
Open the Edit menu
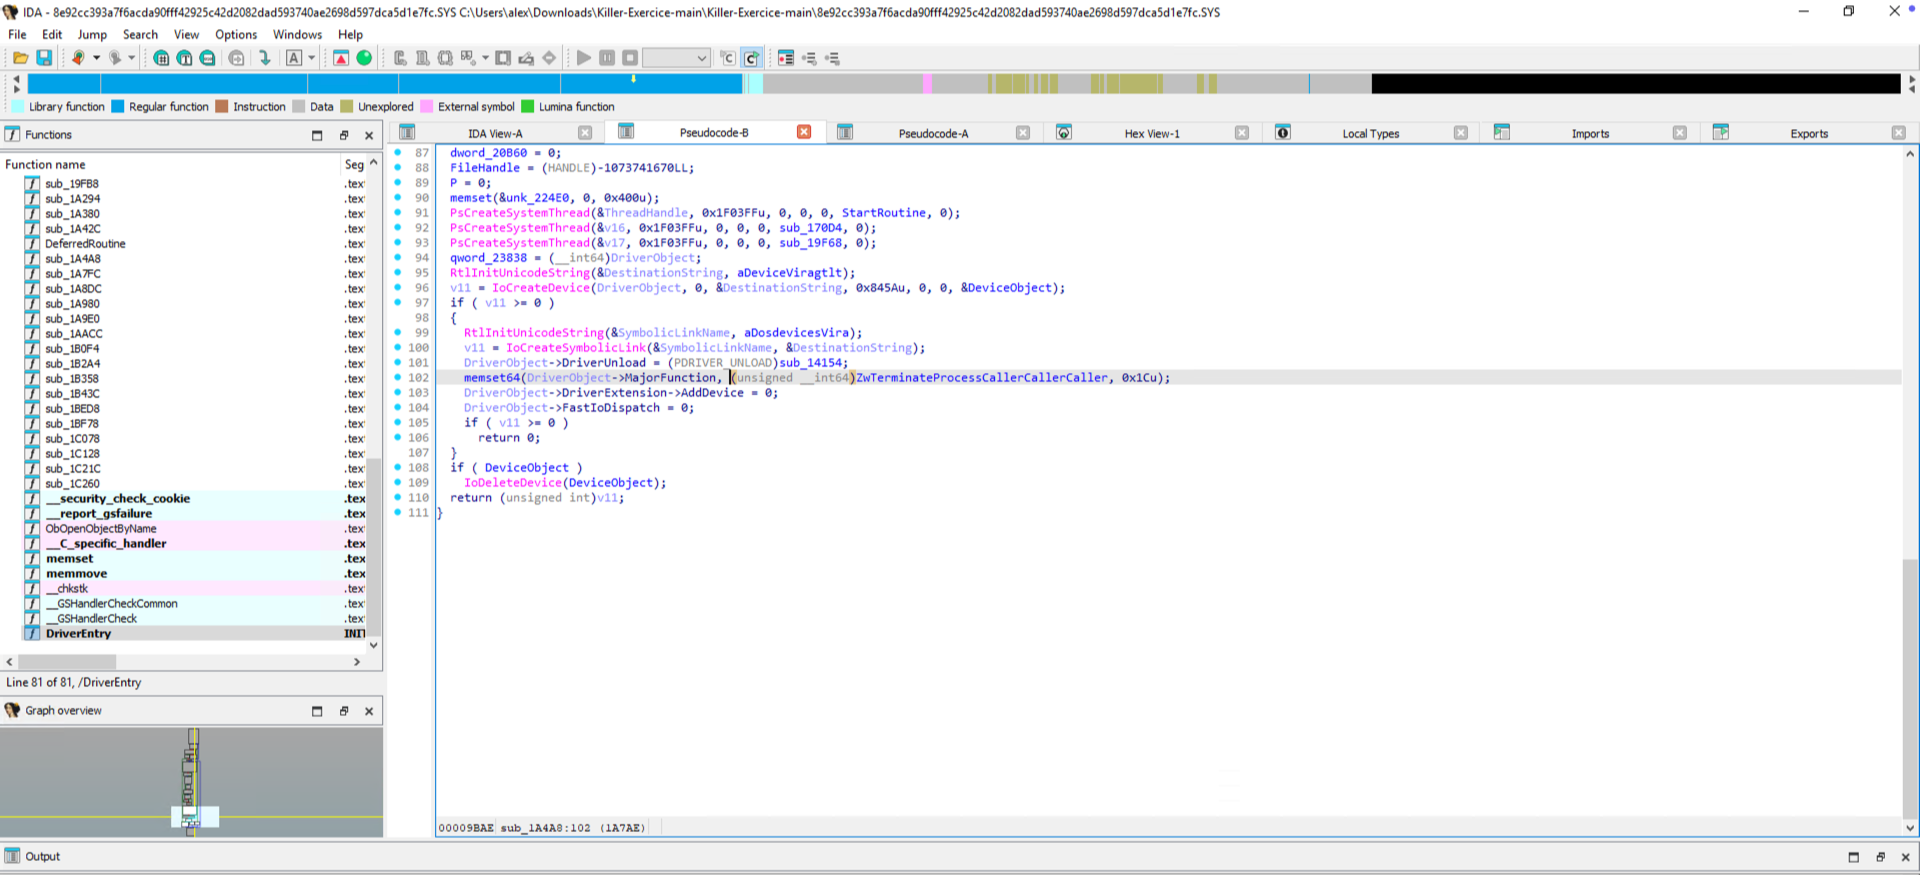(x=52, y=34)
